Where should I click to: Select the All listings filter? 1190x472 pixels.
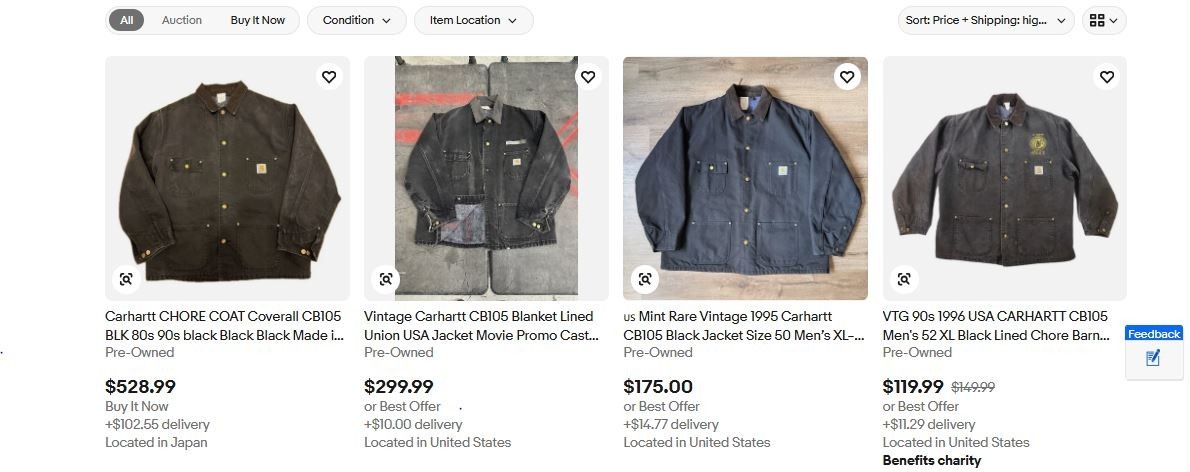pos(127,20)
